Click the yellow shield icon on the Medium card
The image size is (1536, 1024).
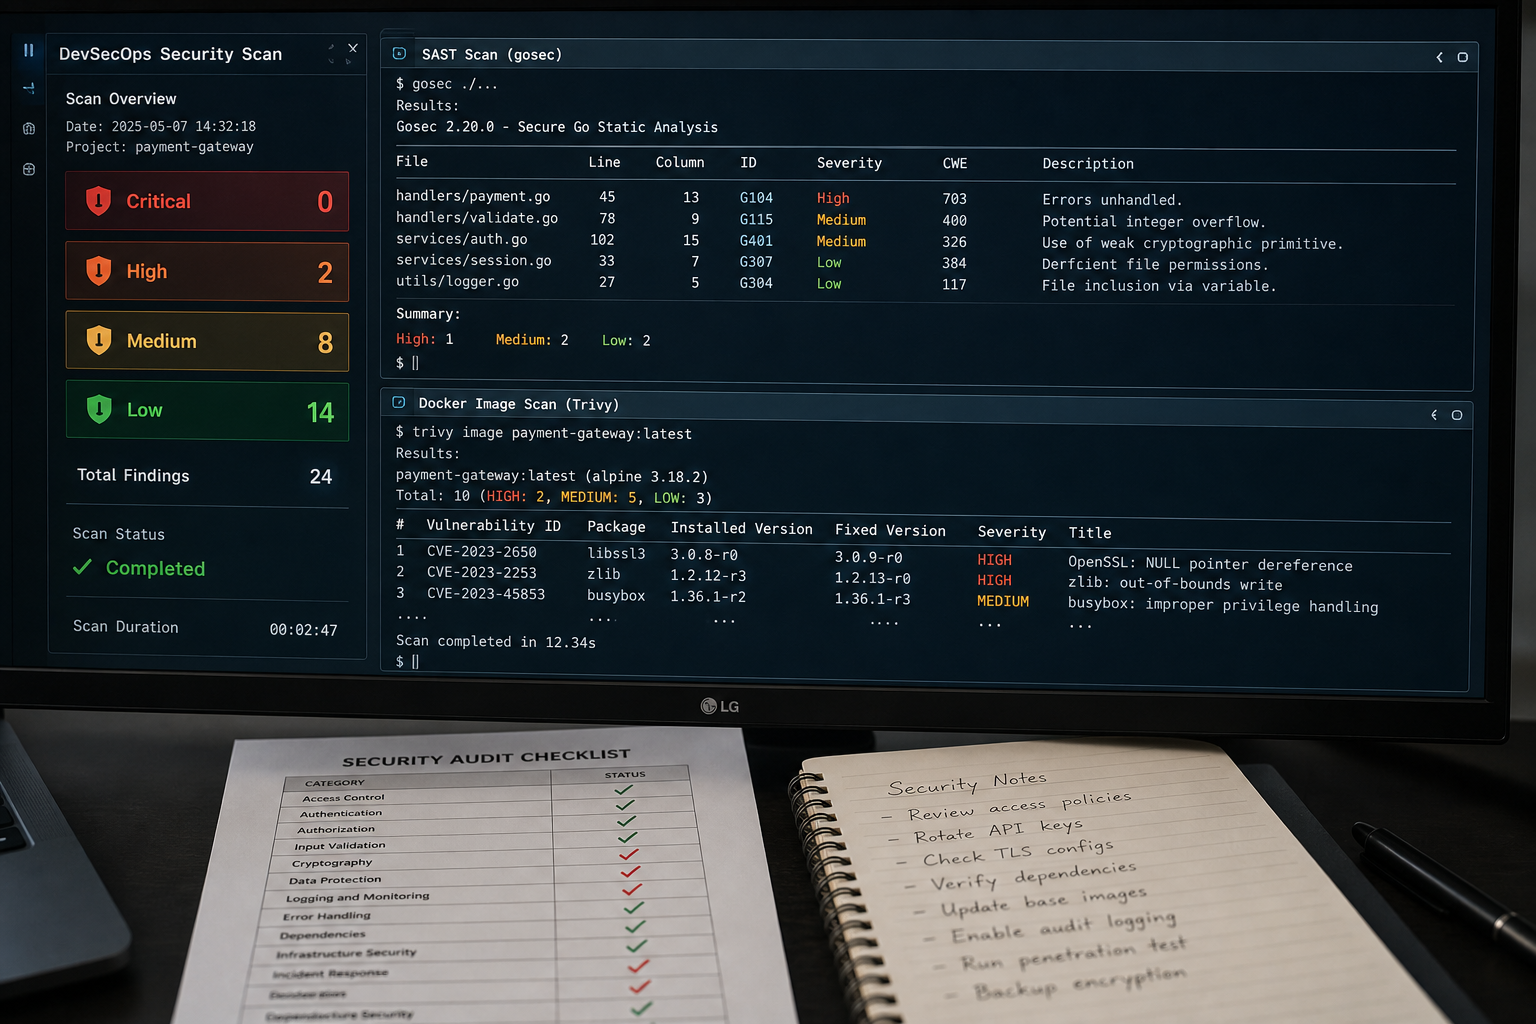(x=98, y=341)
